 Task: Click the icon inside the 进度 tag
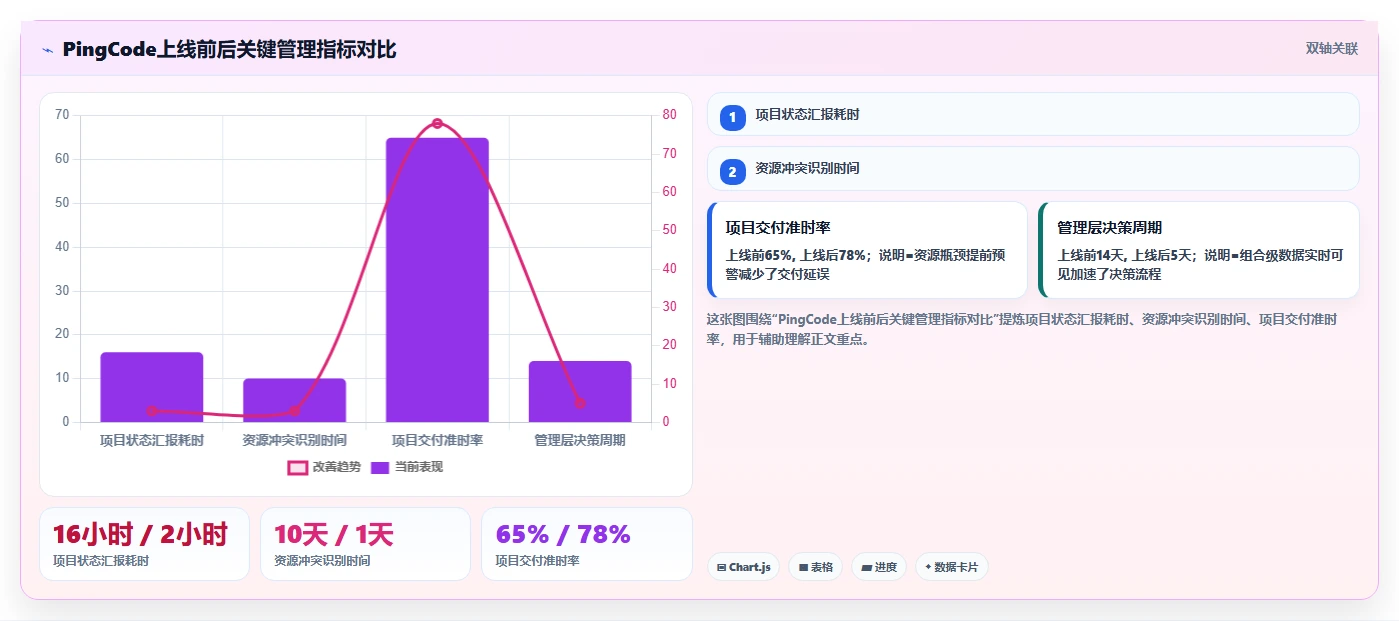pyautogui.click(x=866, y=568)
